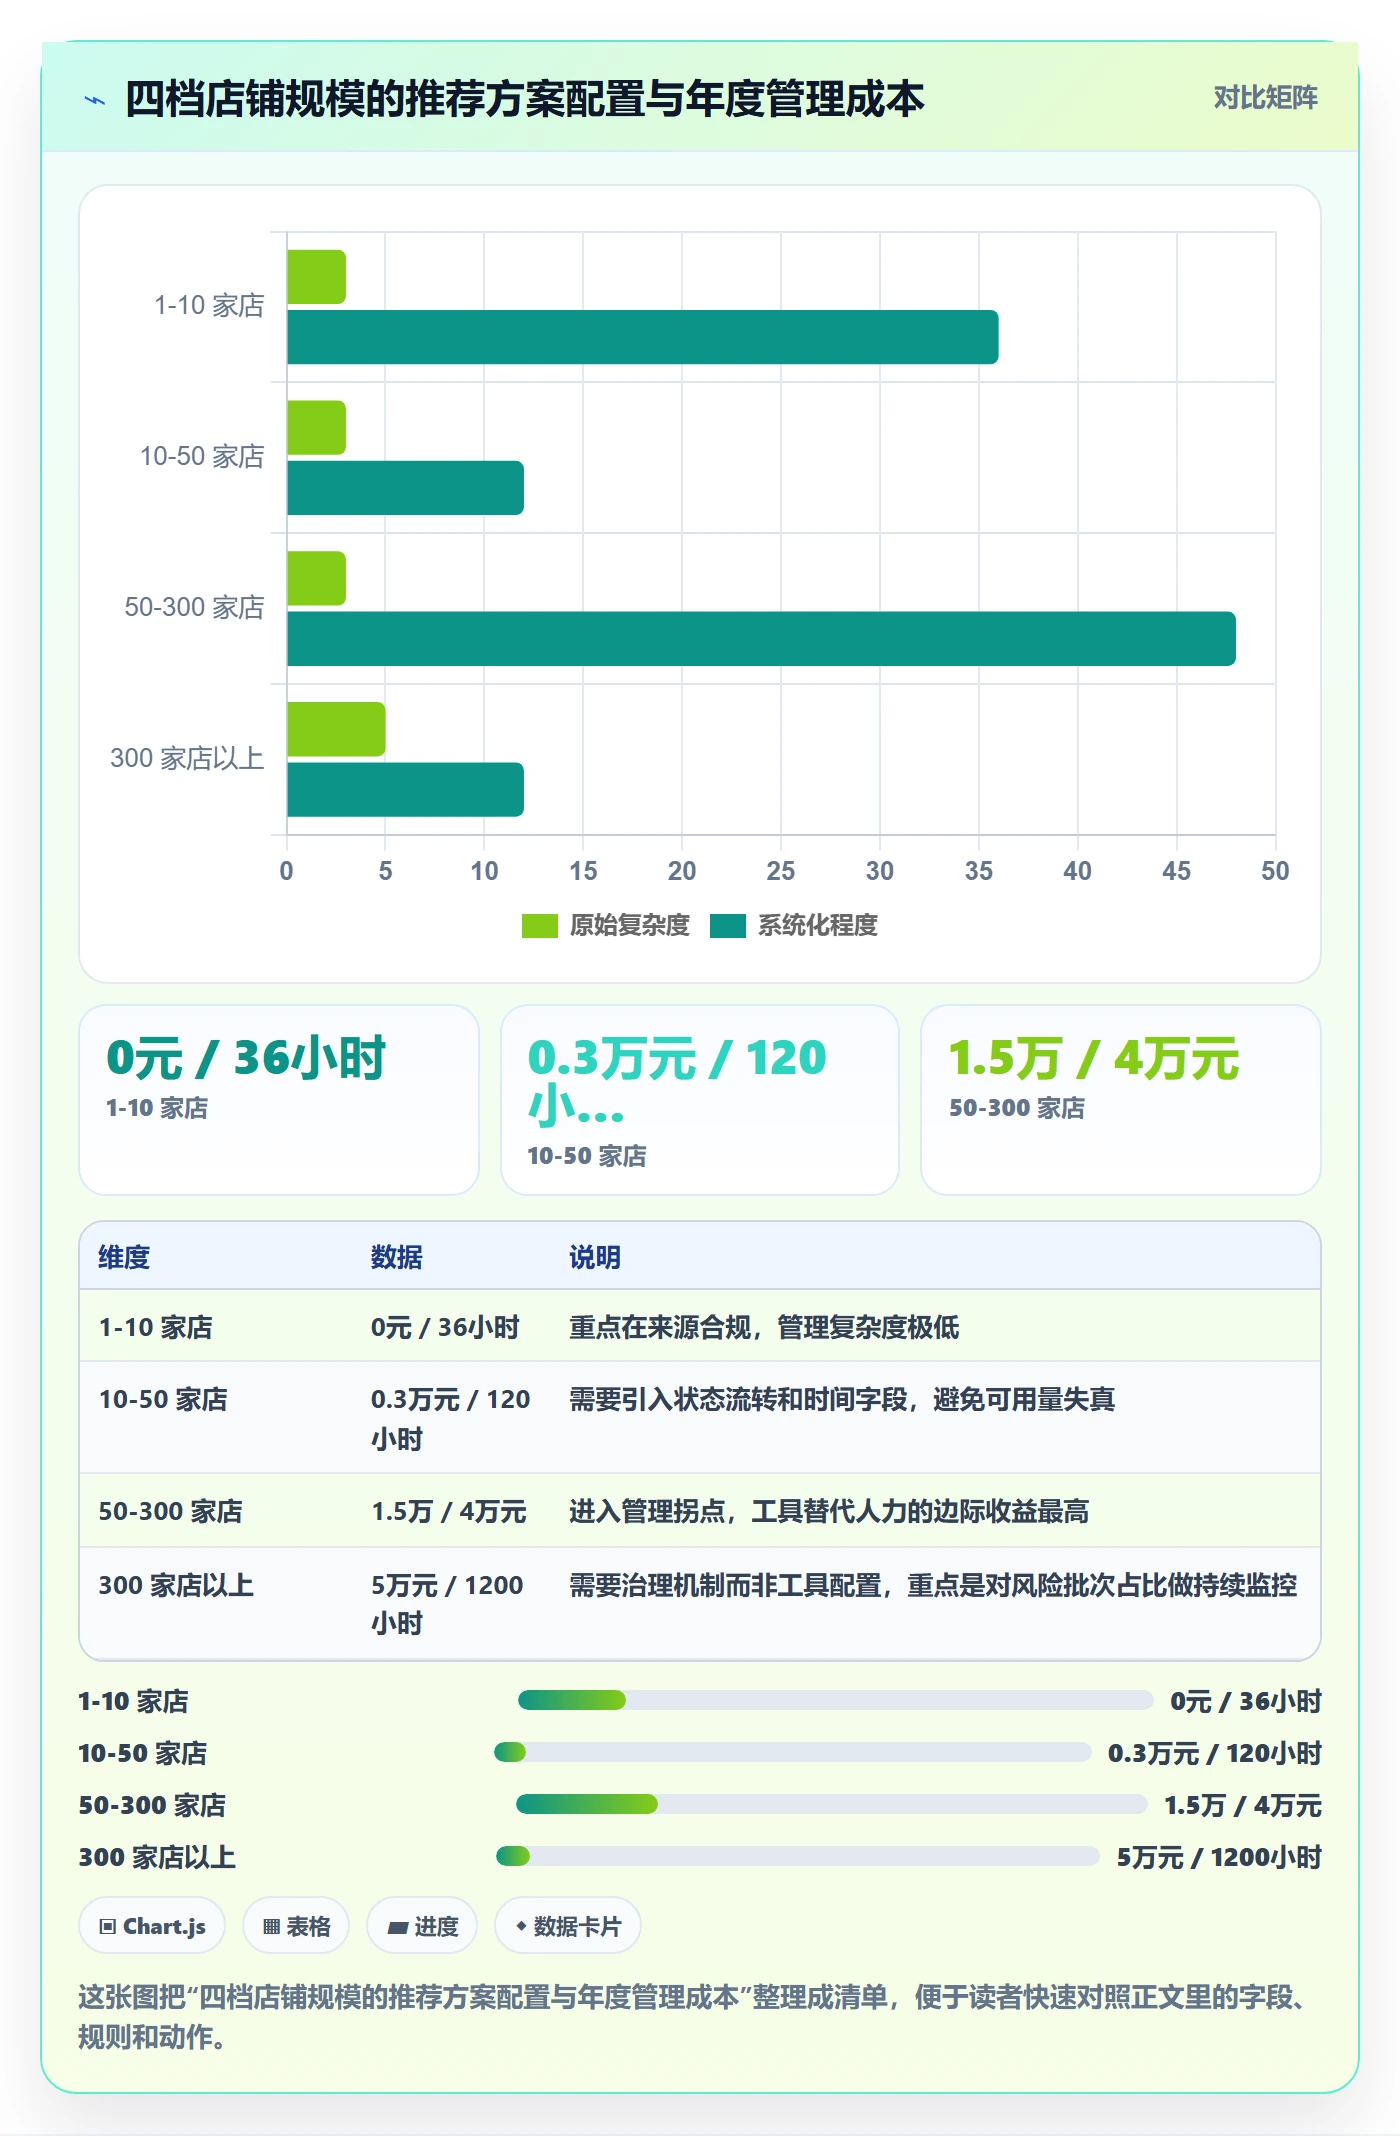Open the 0元 / 36小时 data card
Screen dimensions: 1400x2136
[x=279, y=1100]
